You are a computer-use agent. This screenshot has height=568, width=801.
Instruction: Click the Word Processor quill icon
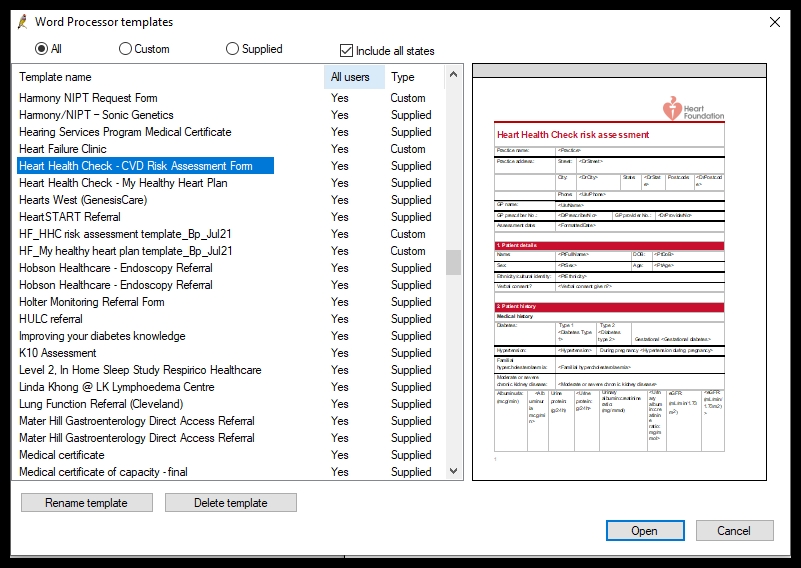pos(22,22)
